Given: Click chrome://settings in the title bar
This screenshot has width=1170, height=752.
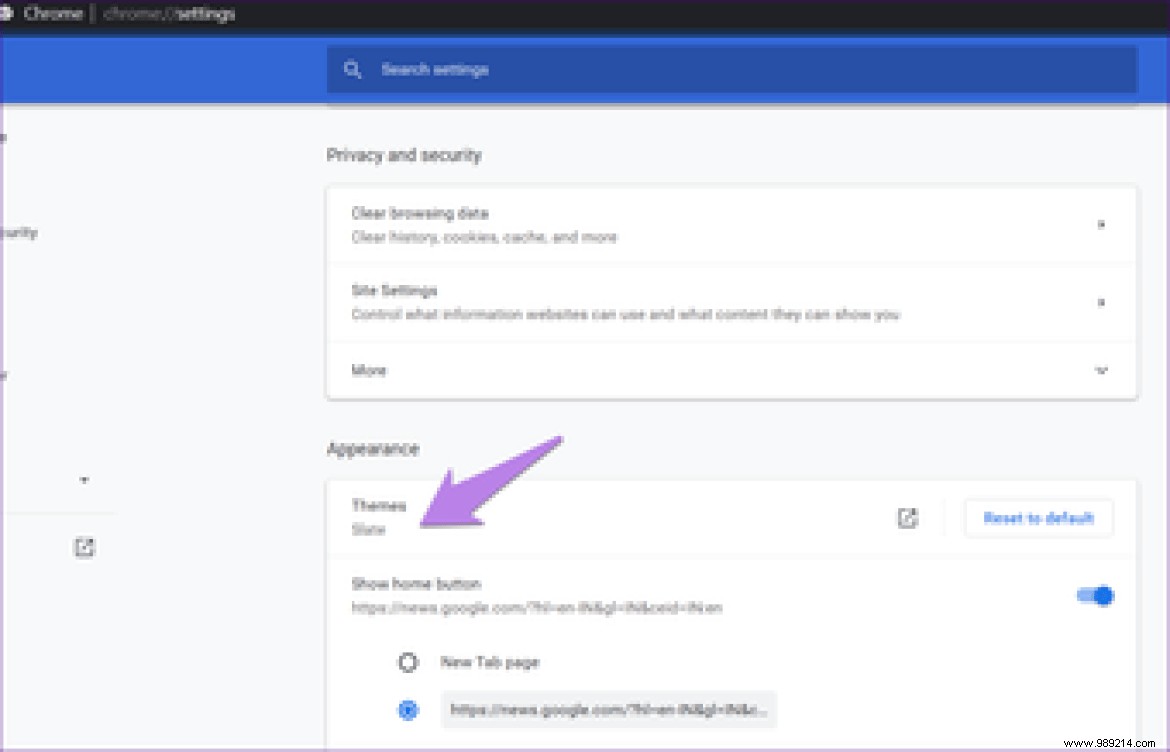Looking at the screenshot, I should (x=170, y=13).
